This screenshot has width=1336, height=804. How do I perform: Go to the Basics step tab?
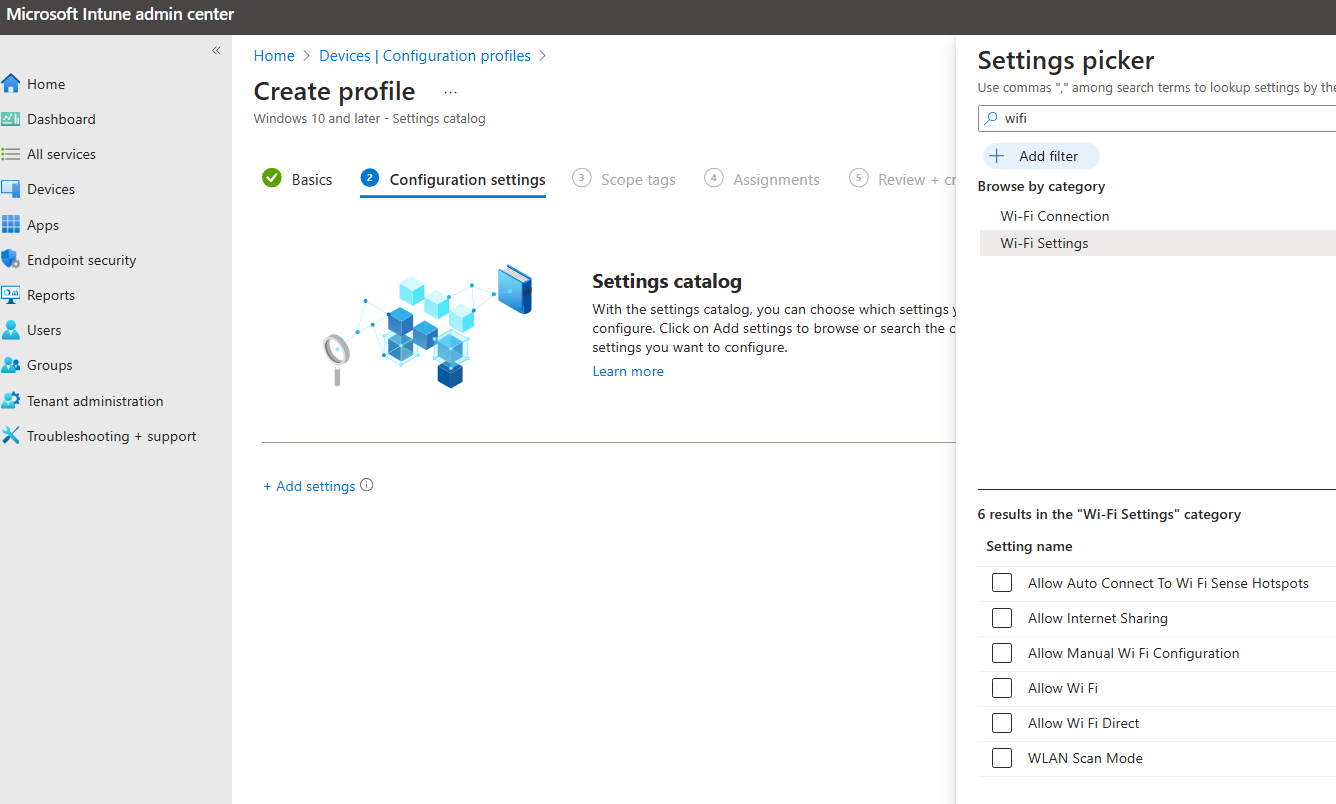coord(298,179)
